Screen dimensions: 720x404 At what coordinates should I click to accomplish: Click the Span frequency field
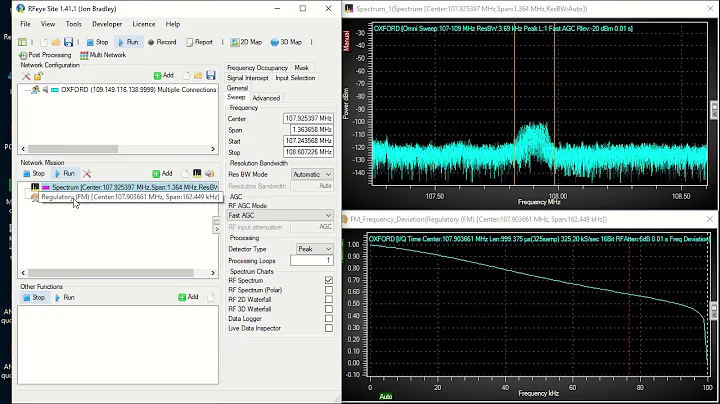(x=311, y=130)
